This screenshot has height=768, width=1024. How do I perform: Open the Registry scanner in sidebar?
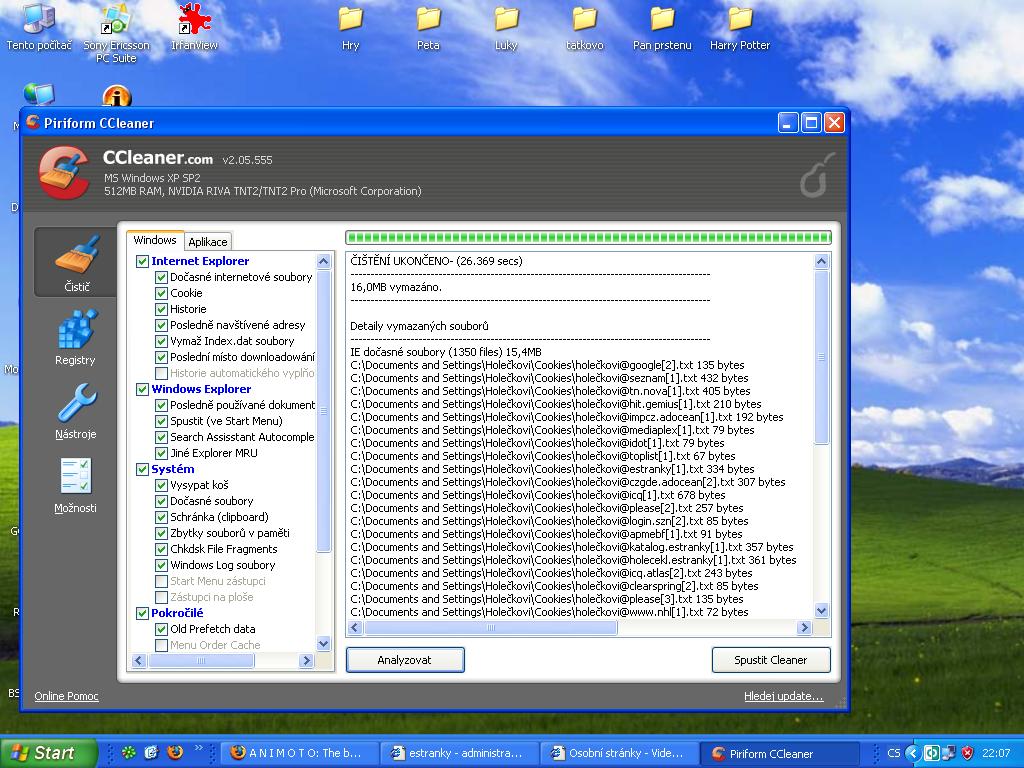(x=75, y=337)
